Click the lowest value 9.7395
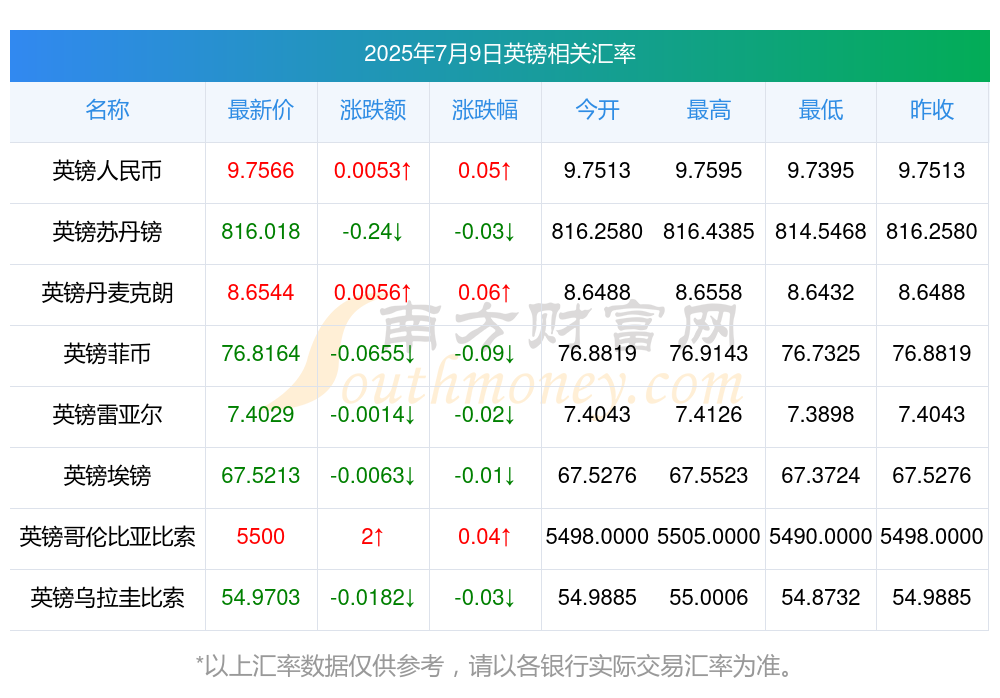Screen dimensions: 1000x698 coord(821,171)
